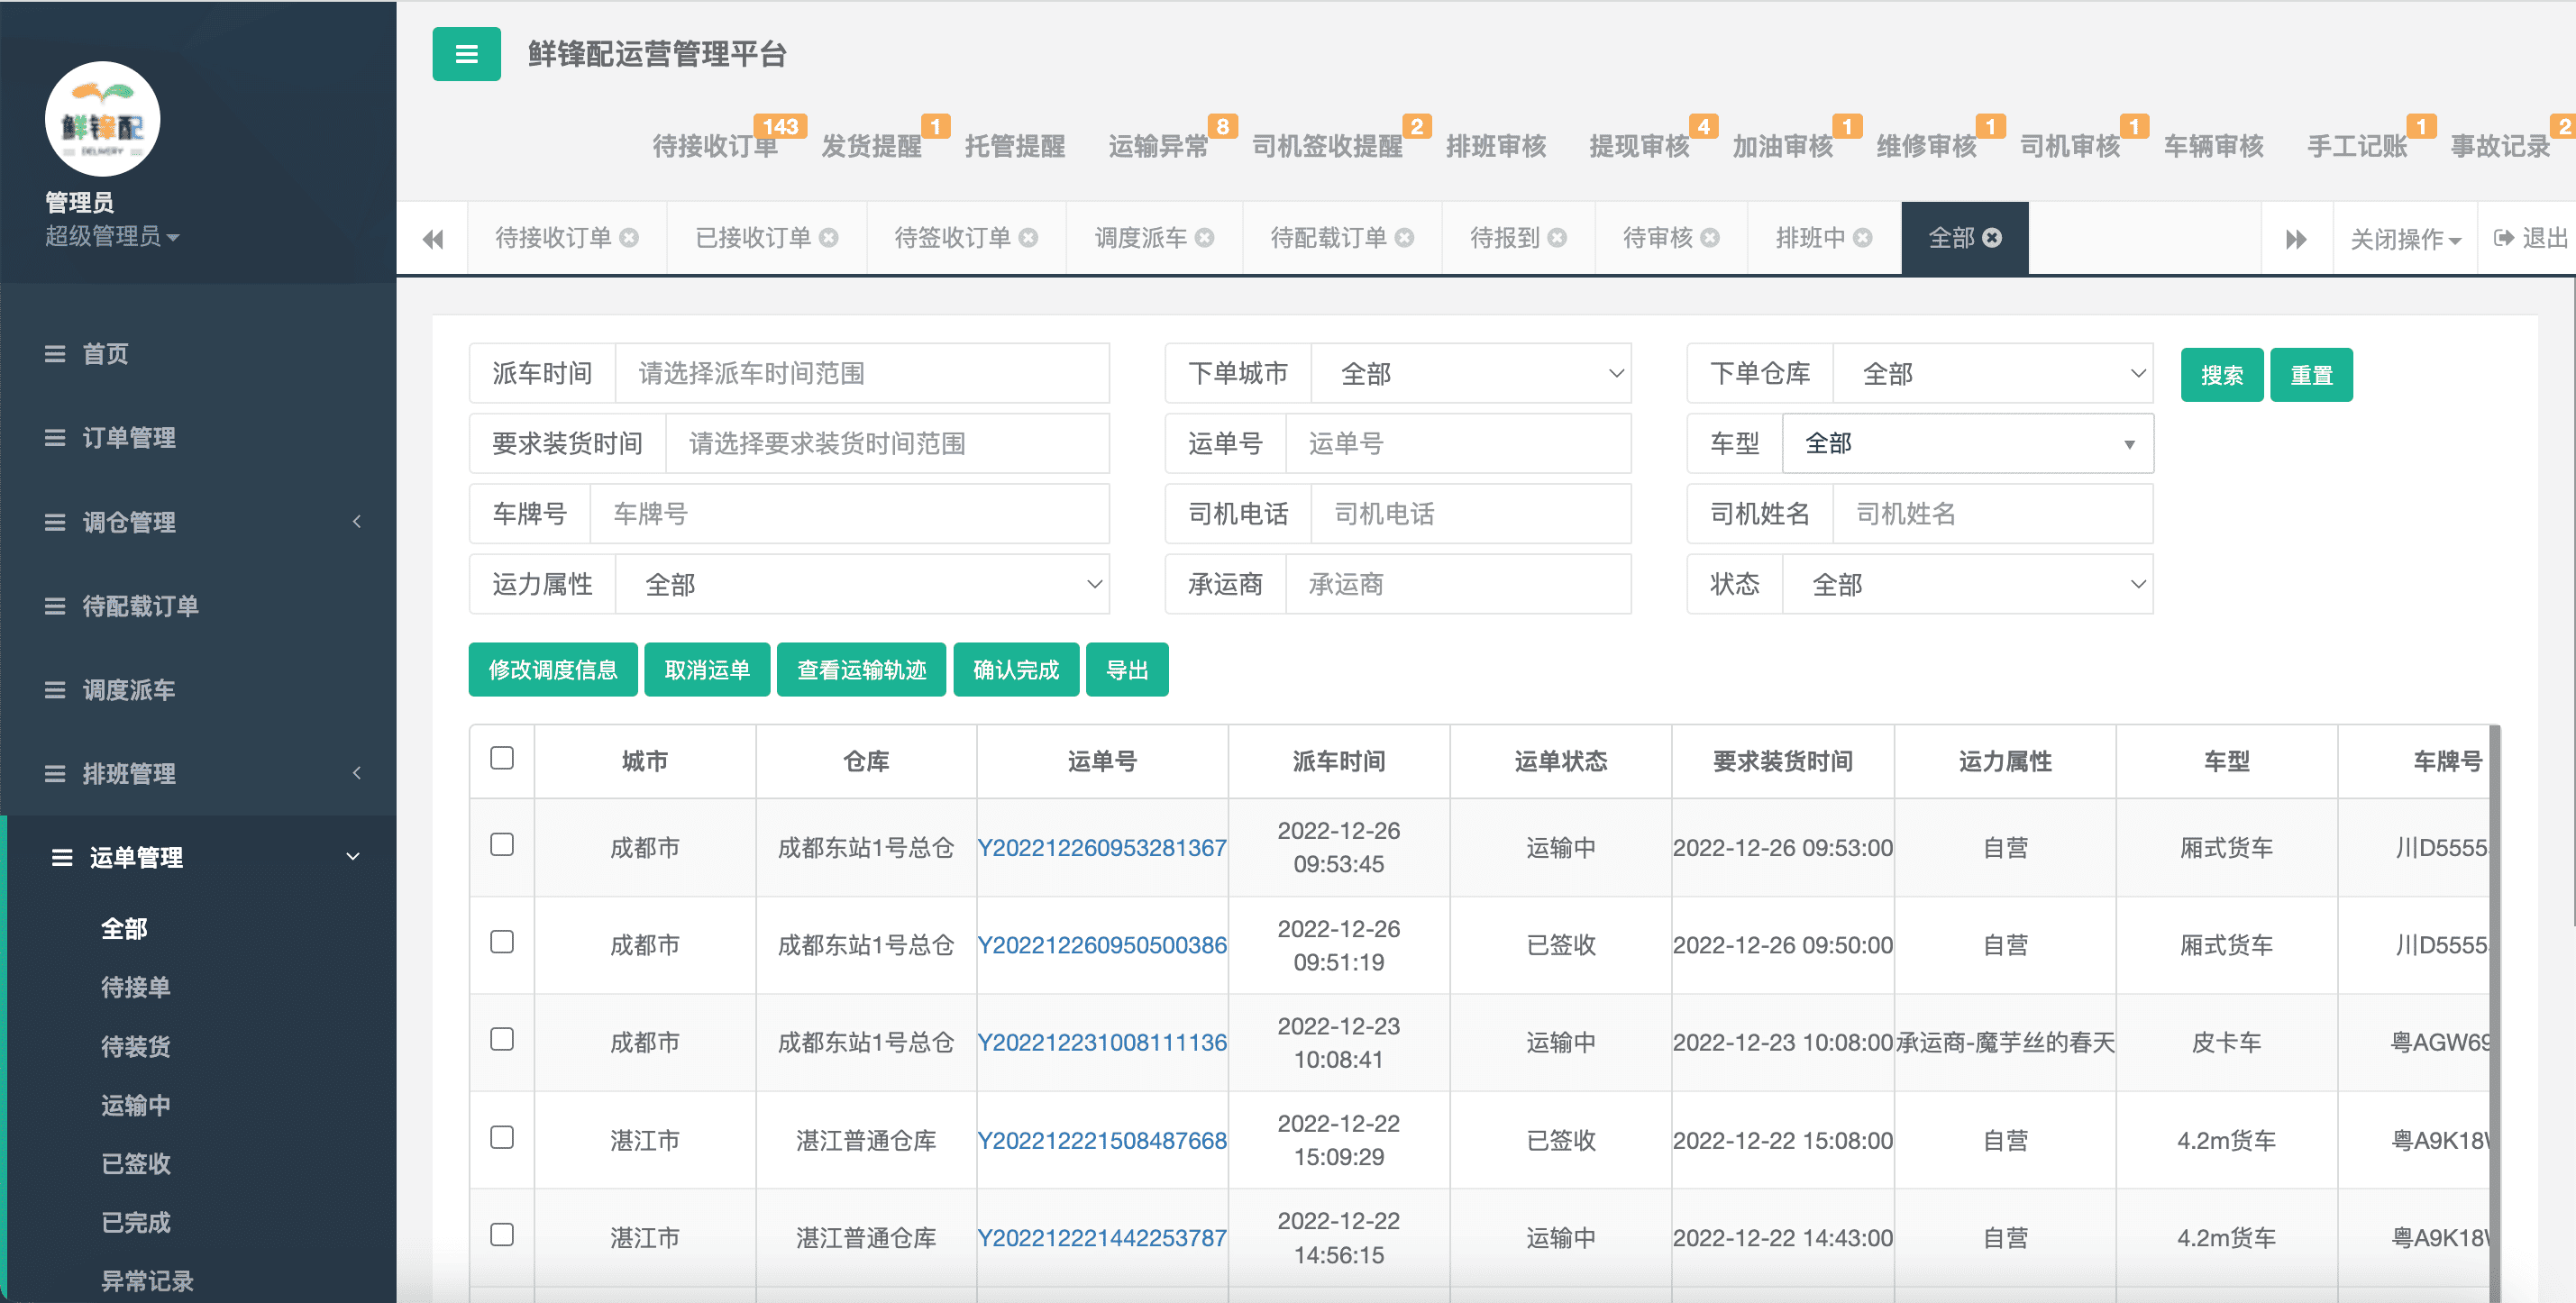
Task: Open the 状态 dropdown
Action: point(1967,584)
